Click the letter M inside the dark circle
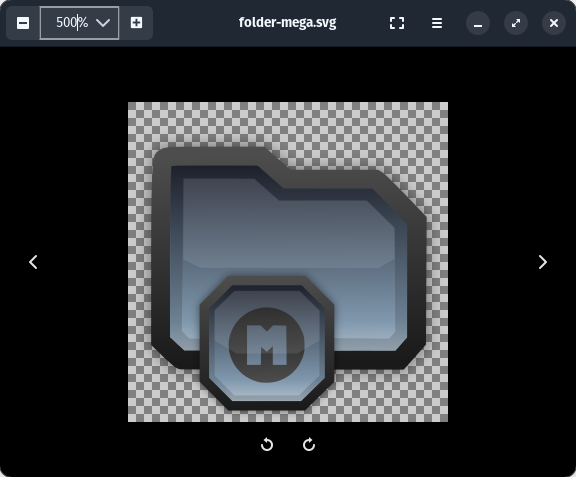 267,345
